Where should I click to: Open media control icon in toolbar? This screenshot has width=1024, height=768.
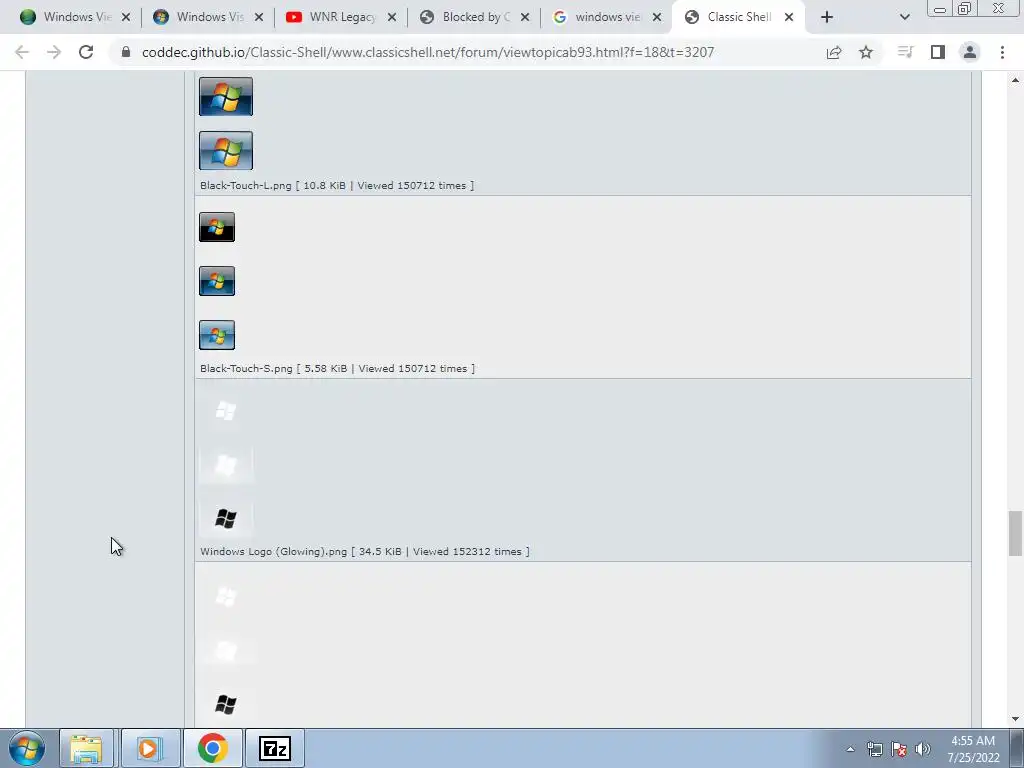[x=905, y=52]
